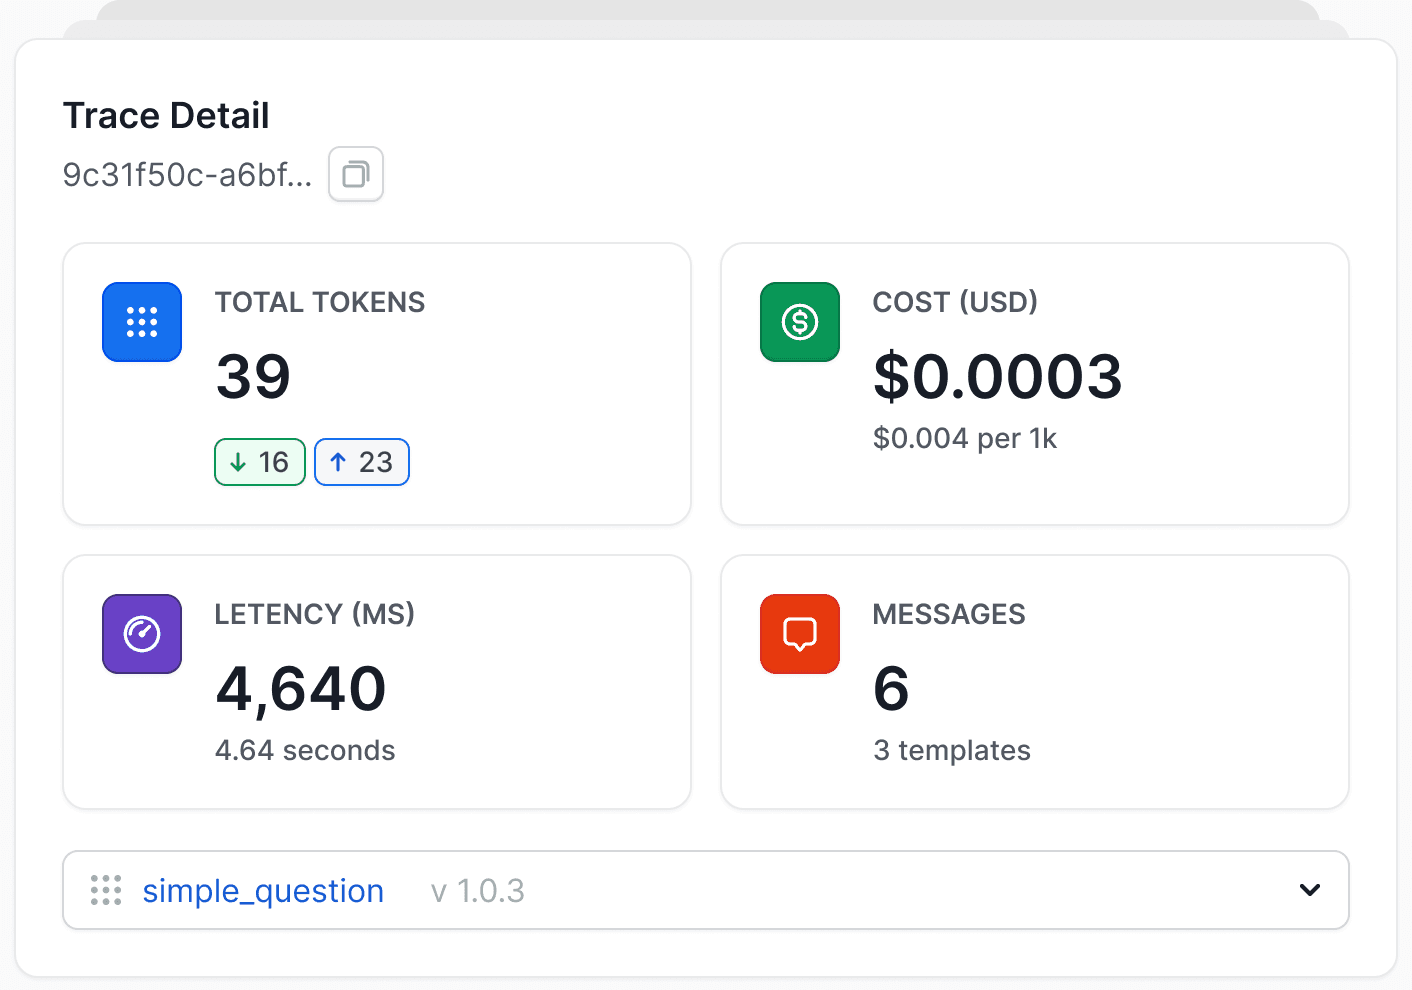Viewport: 1412px width, 990px height.
Task: Click the total tokens value 39
Action: tap(253, 377)
